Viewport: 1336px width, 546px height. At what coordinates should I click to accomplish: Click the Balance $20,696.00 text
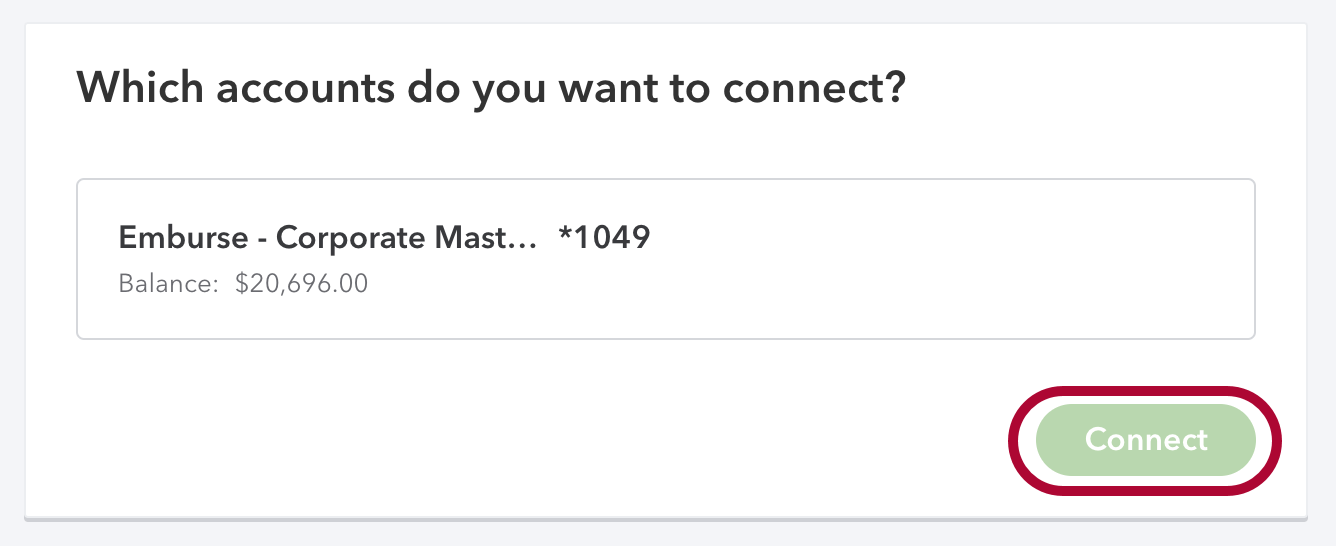[243, 284]
